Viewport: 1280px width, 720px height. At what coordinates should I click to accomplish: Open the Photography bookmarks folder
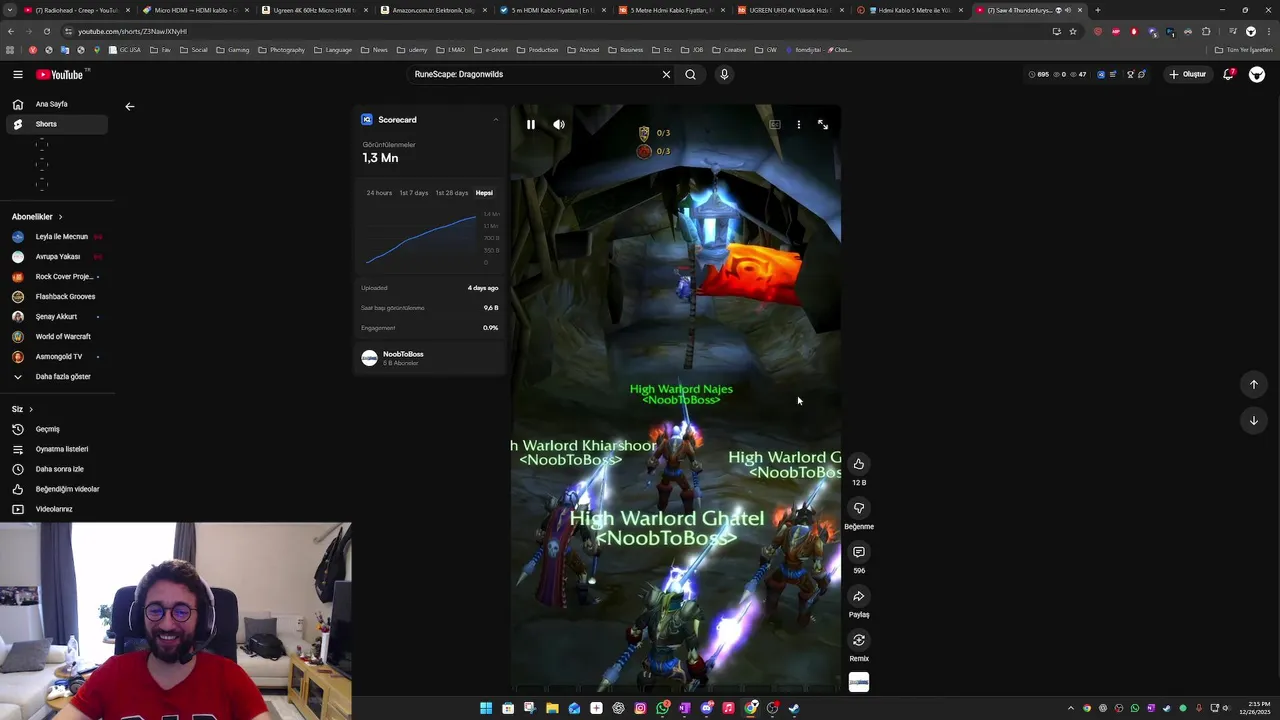pyautogui.click(x=281, y=49)
